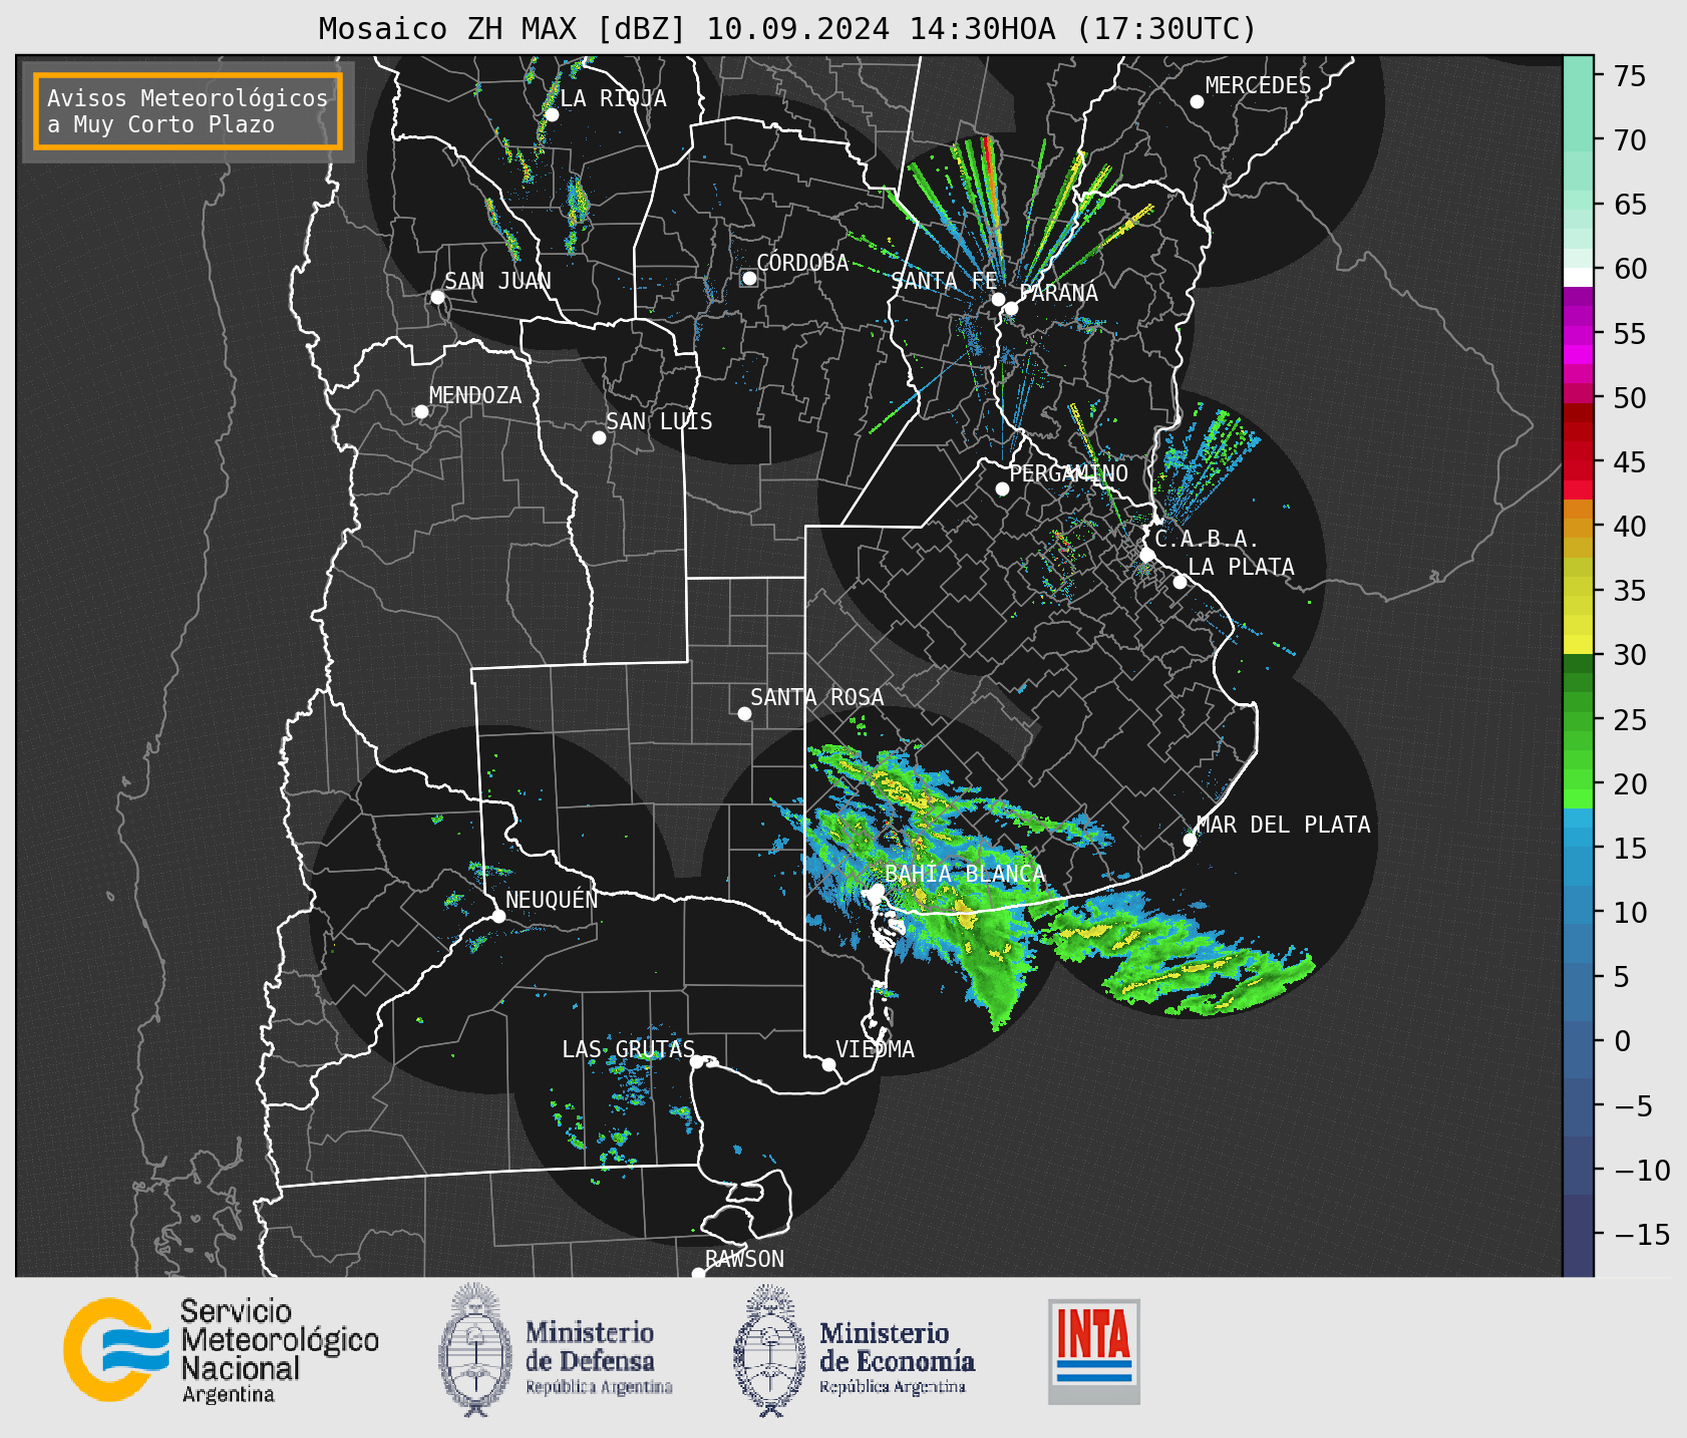Click the CÓRDOBA city label
This screenshot has height=1438, width=1687.
pyautogui.click(x=803, y=262)
